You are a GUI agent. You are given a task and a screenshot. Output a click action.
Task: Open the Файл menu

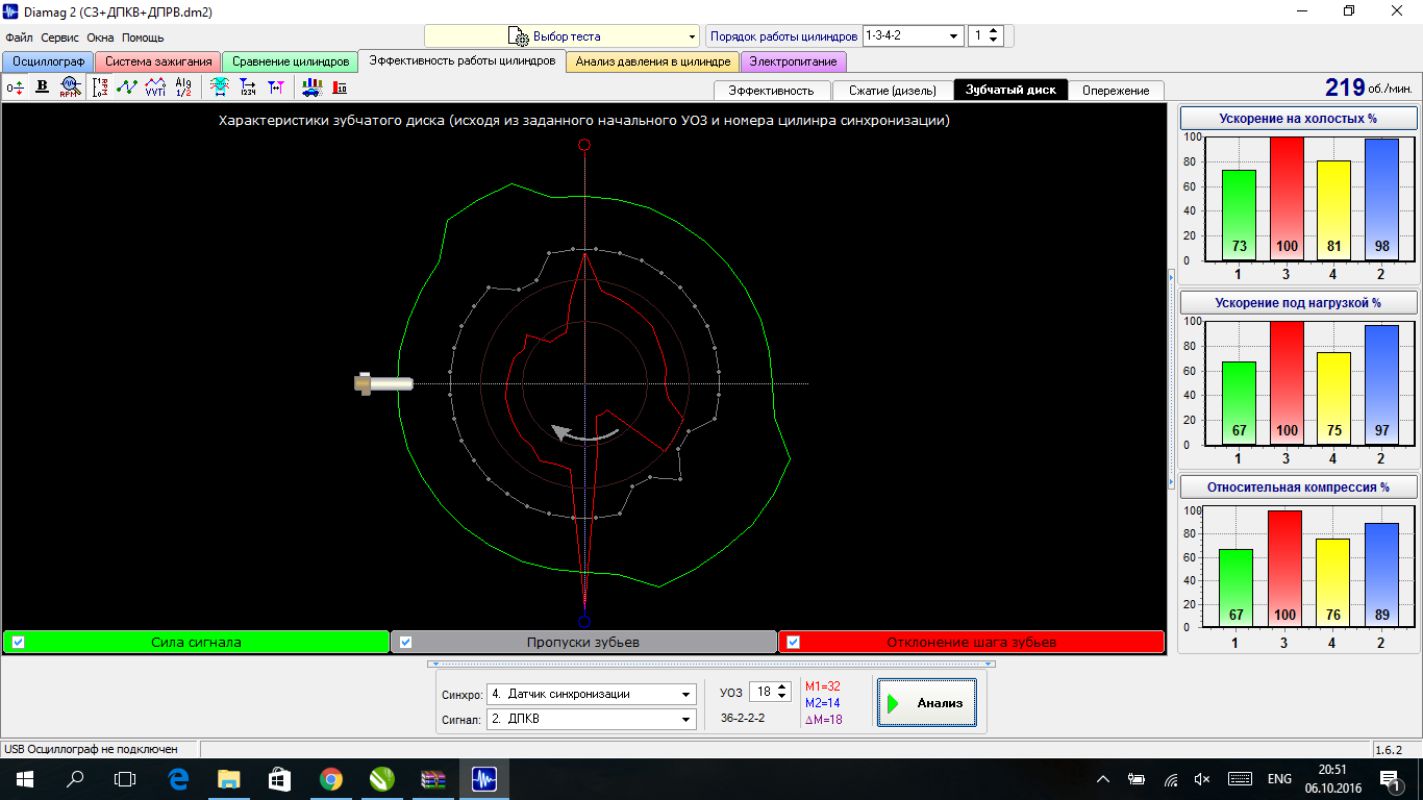tap(19, 37)
